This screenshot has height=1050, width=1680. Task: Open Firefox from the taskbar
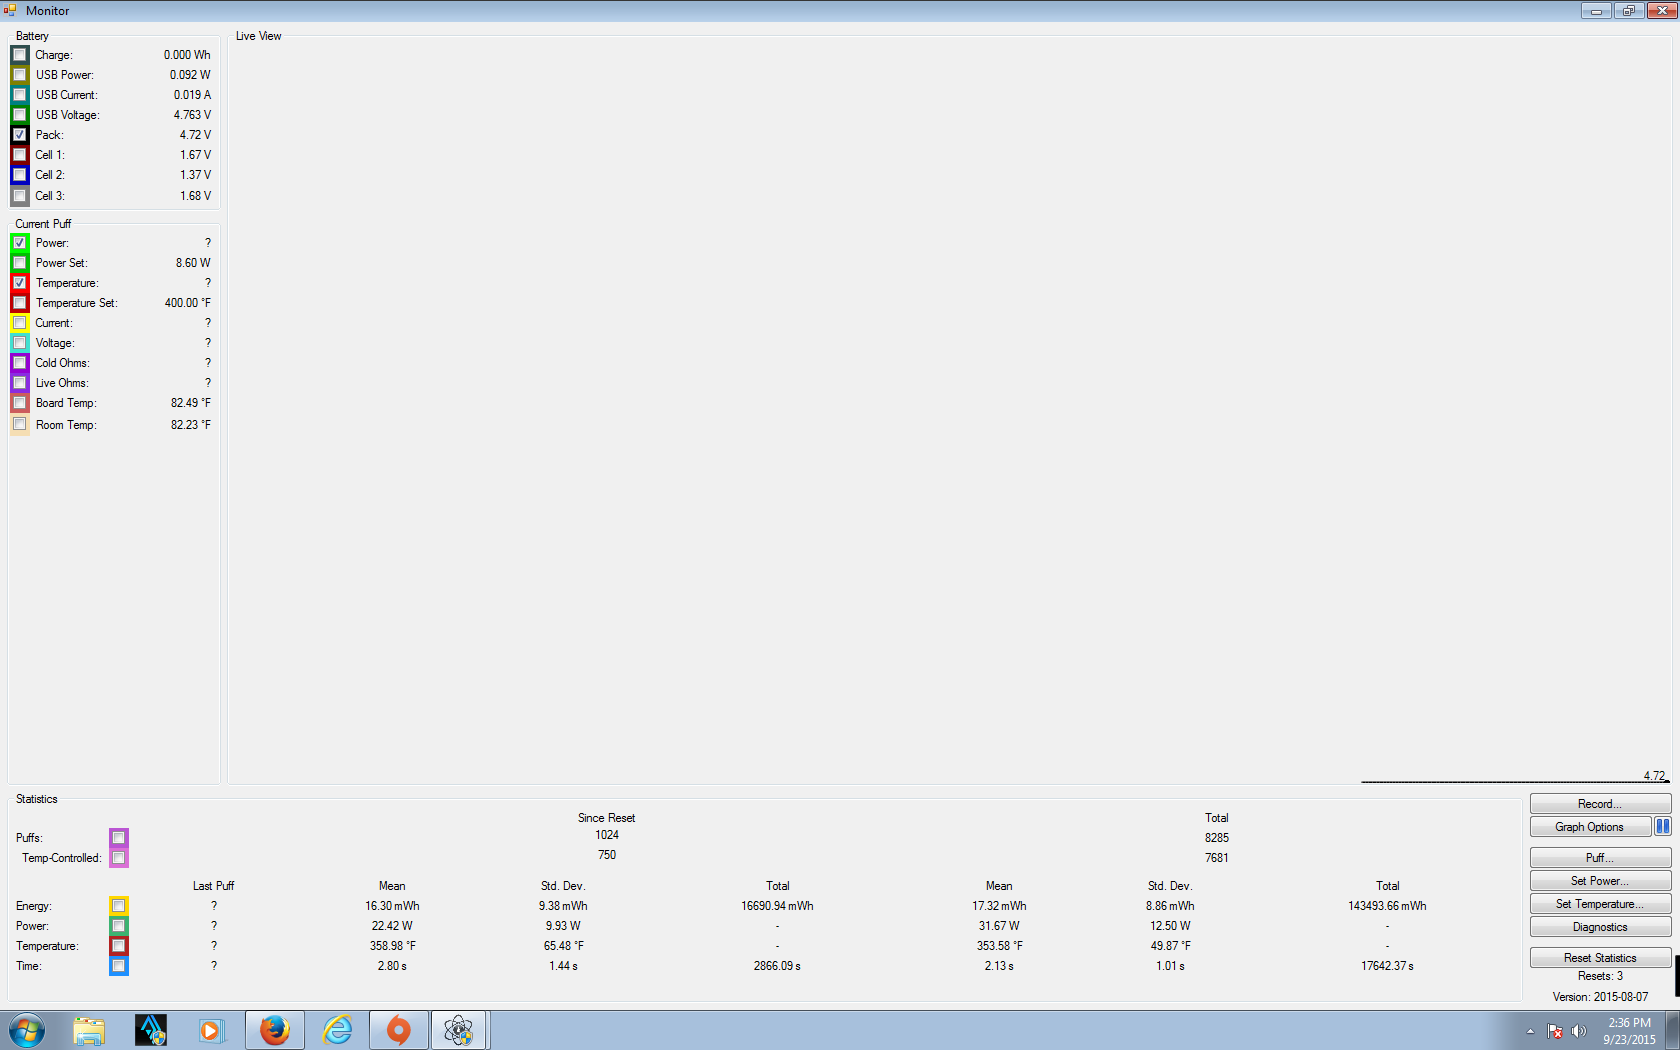click(x=274, y=1030)
